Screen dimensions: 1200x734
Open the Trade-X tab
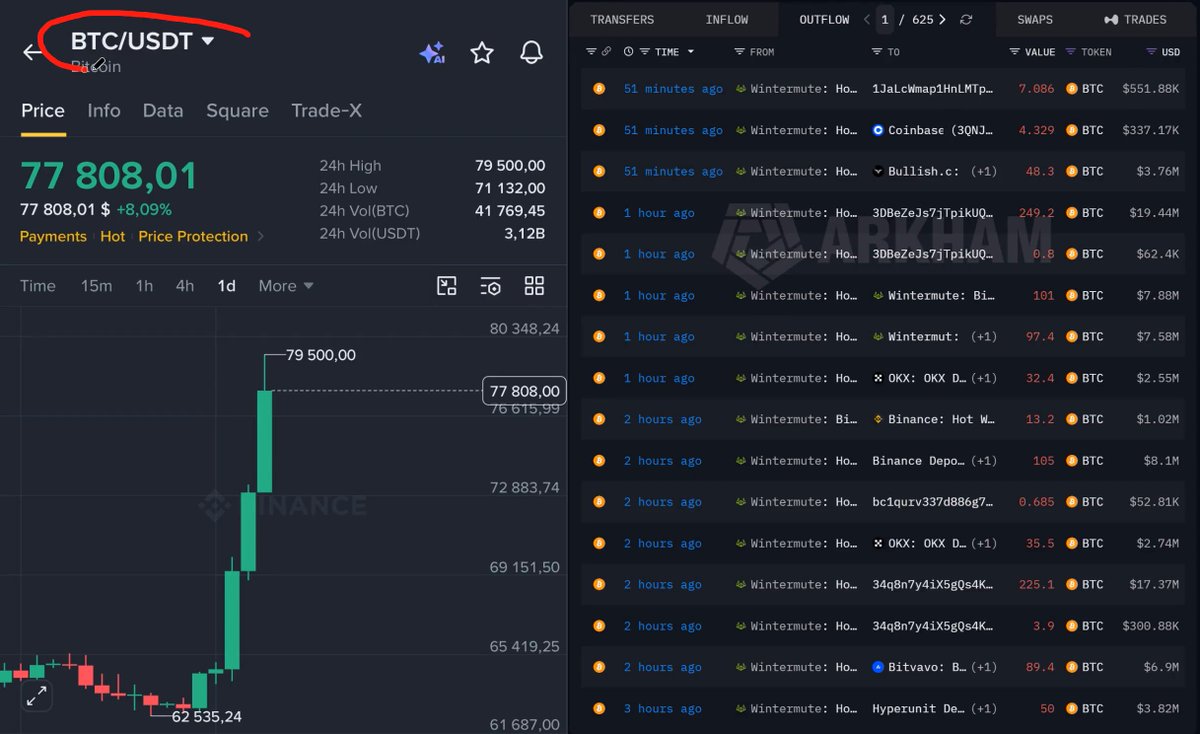326,111
